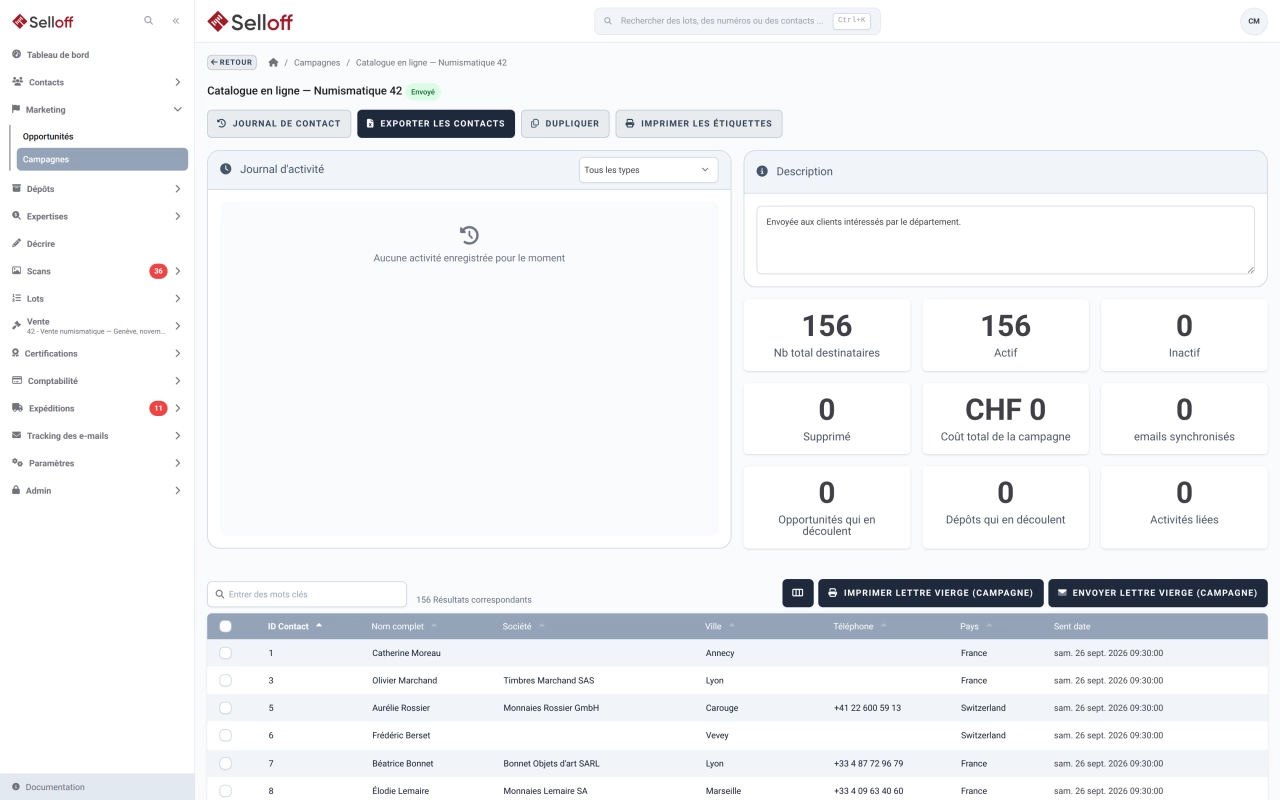Toggle the select-all checkbox in table header

pos(225,627)
